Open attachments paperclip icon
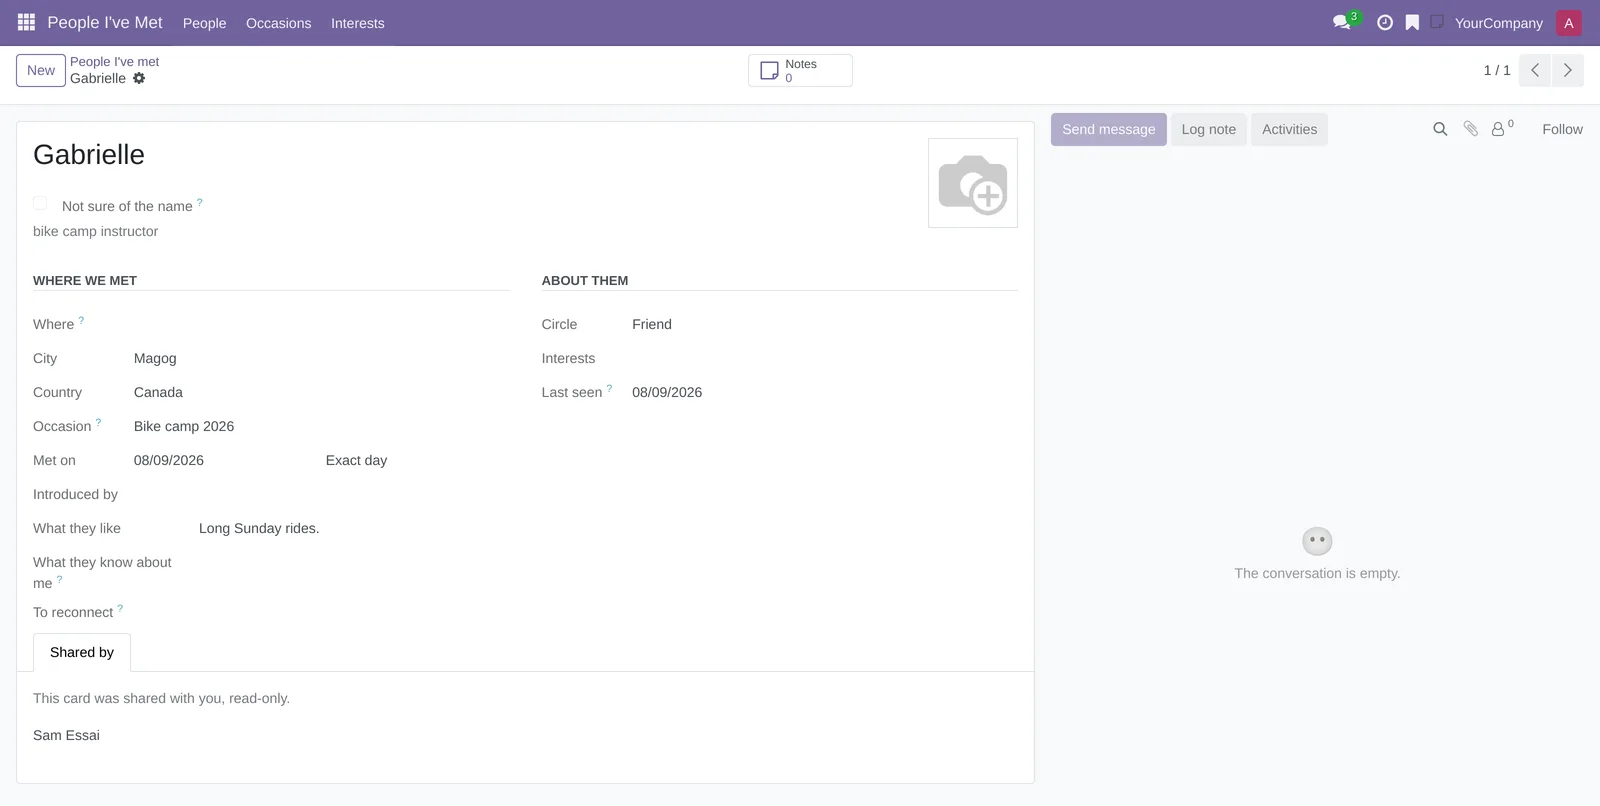The image size is (1600, 806). pos(1470,129)
